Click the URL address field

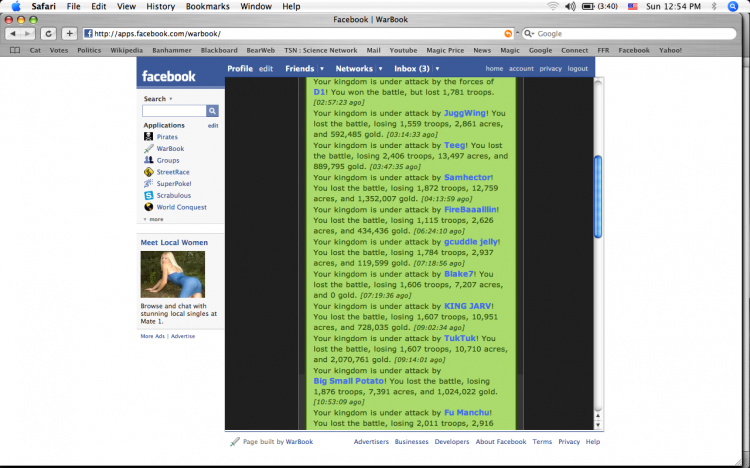point(298,33)
